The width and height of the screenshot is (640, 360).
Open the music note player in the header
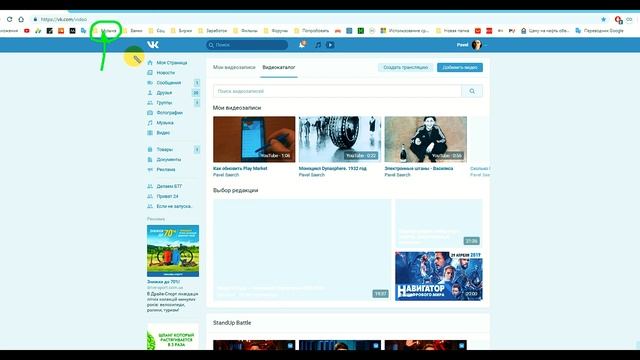click(318, 44)
